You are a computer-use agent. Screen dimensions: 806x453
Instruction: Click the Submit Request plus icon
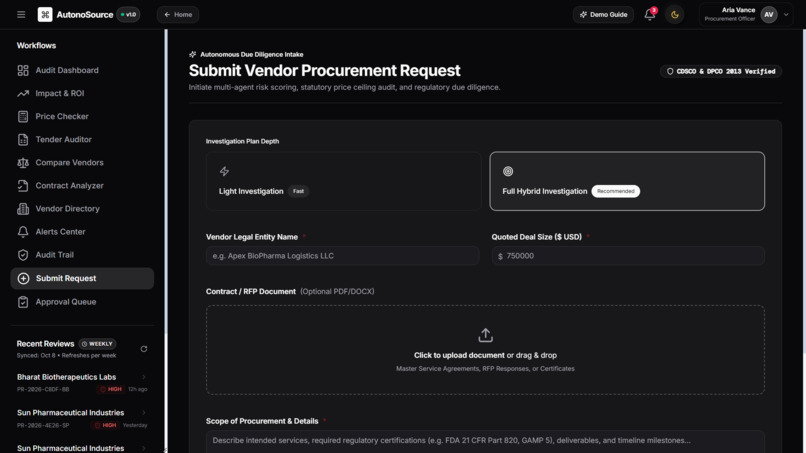(x=23, y=278)
